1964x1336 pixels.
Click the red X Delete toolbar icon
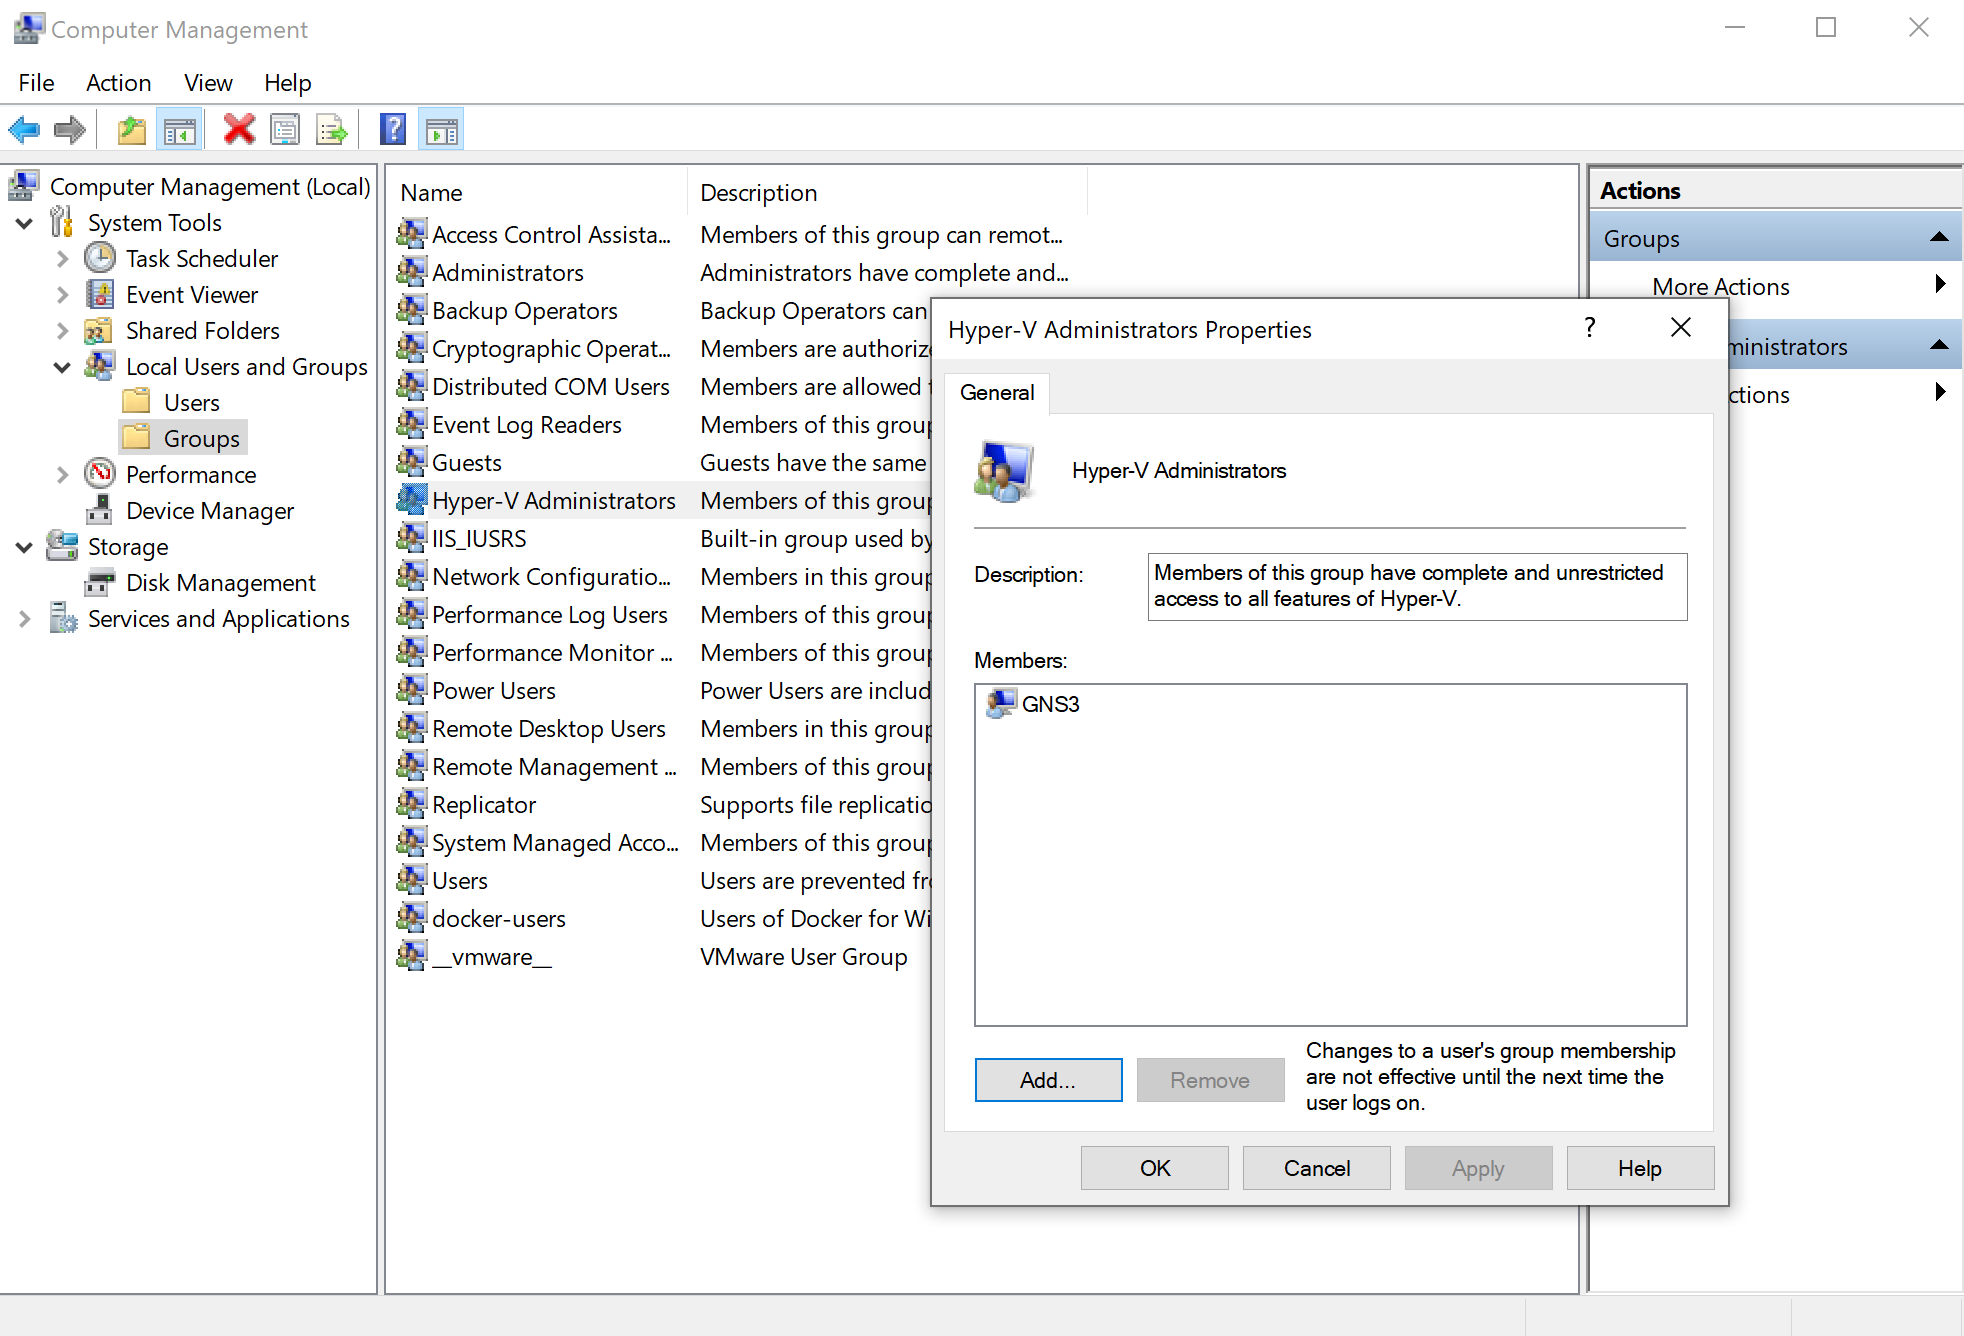[x=238, y=129]
